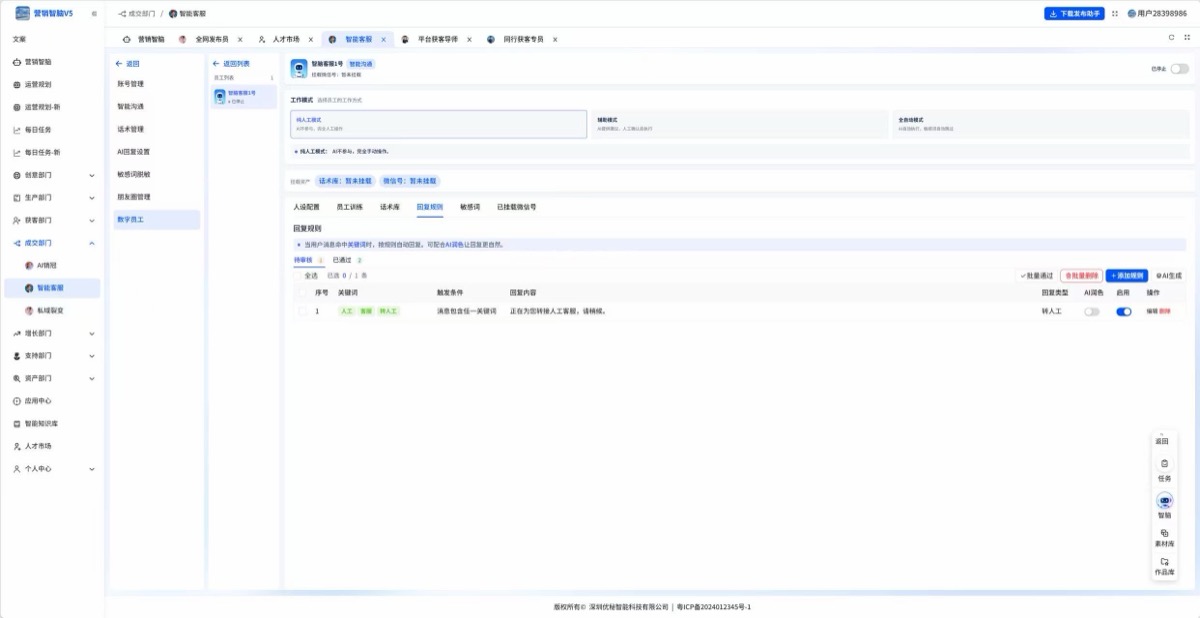Open 账号管理 in the secondary menu

[131, 84]
